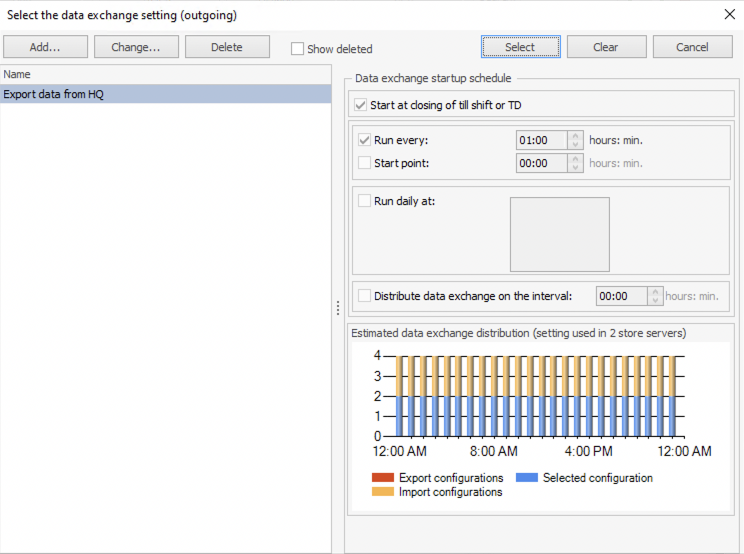Click the Clear button

pyautogui.click(x=606, y=47)
